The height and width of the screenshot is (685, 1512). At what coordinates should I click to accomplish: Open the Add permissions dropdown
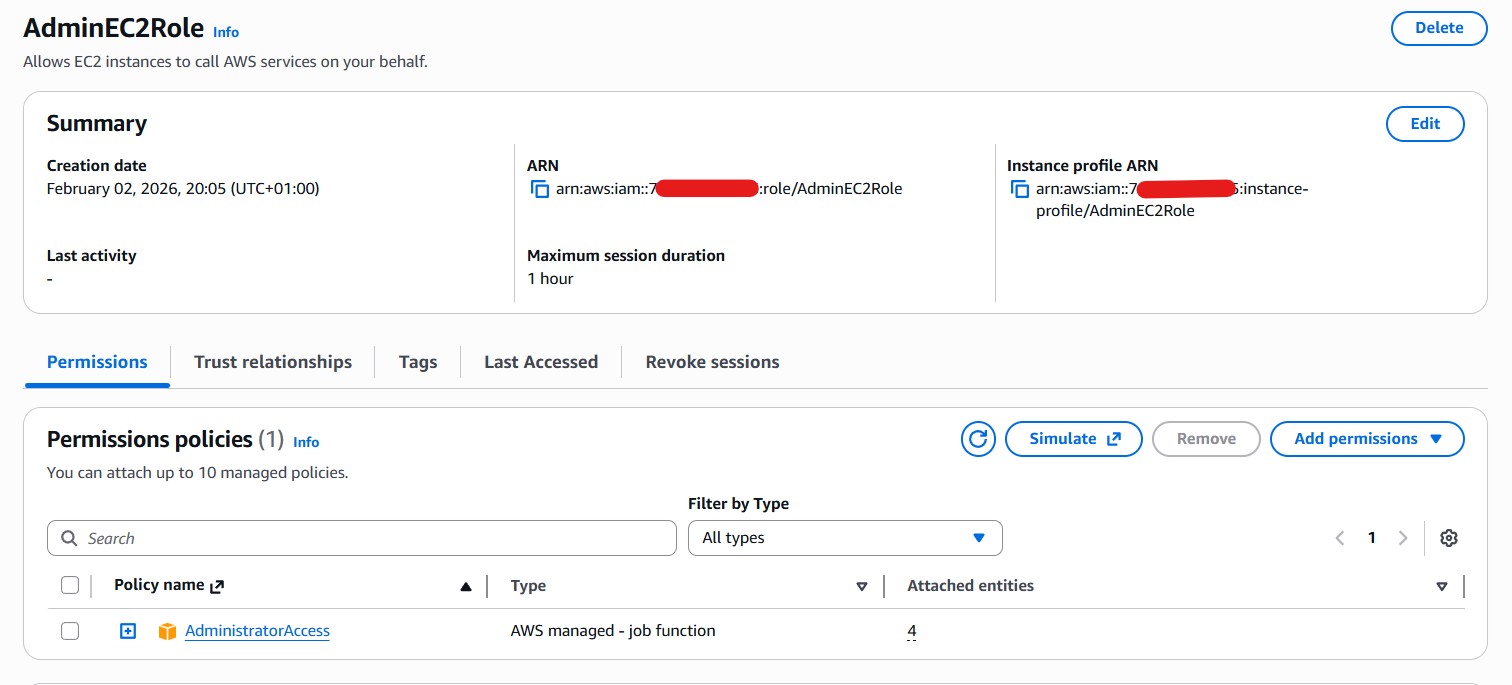(1367, 438)
